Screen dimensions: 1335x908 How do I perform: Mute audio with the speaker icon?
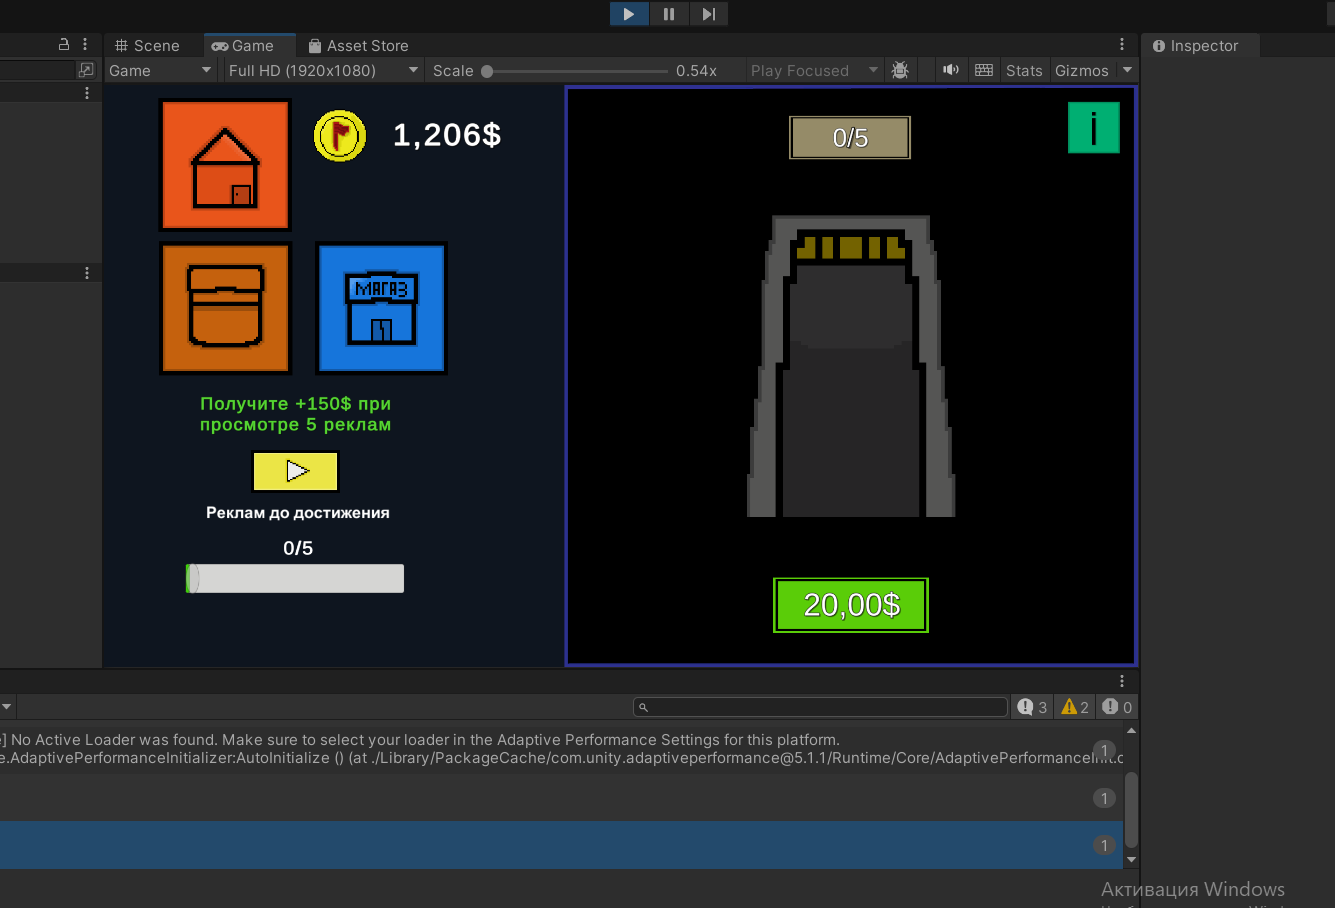coord(951,70)
